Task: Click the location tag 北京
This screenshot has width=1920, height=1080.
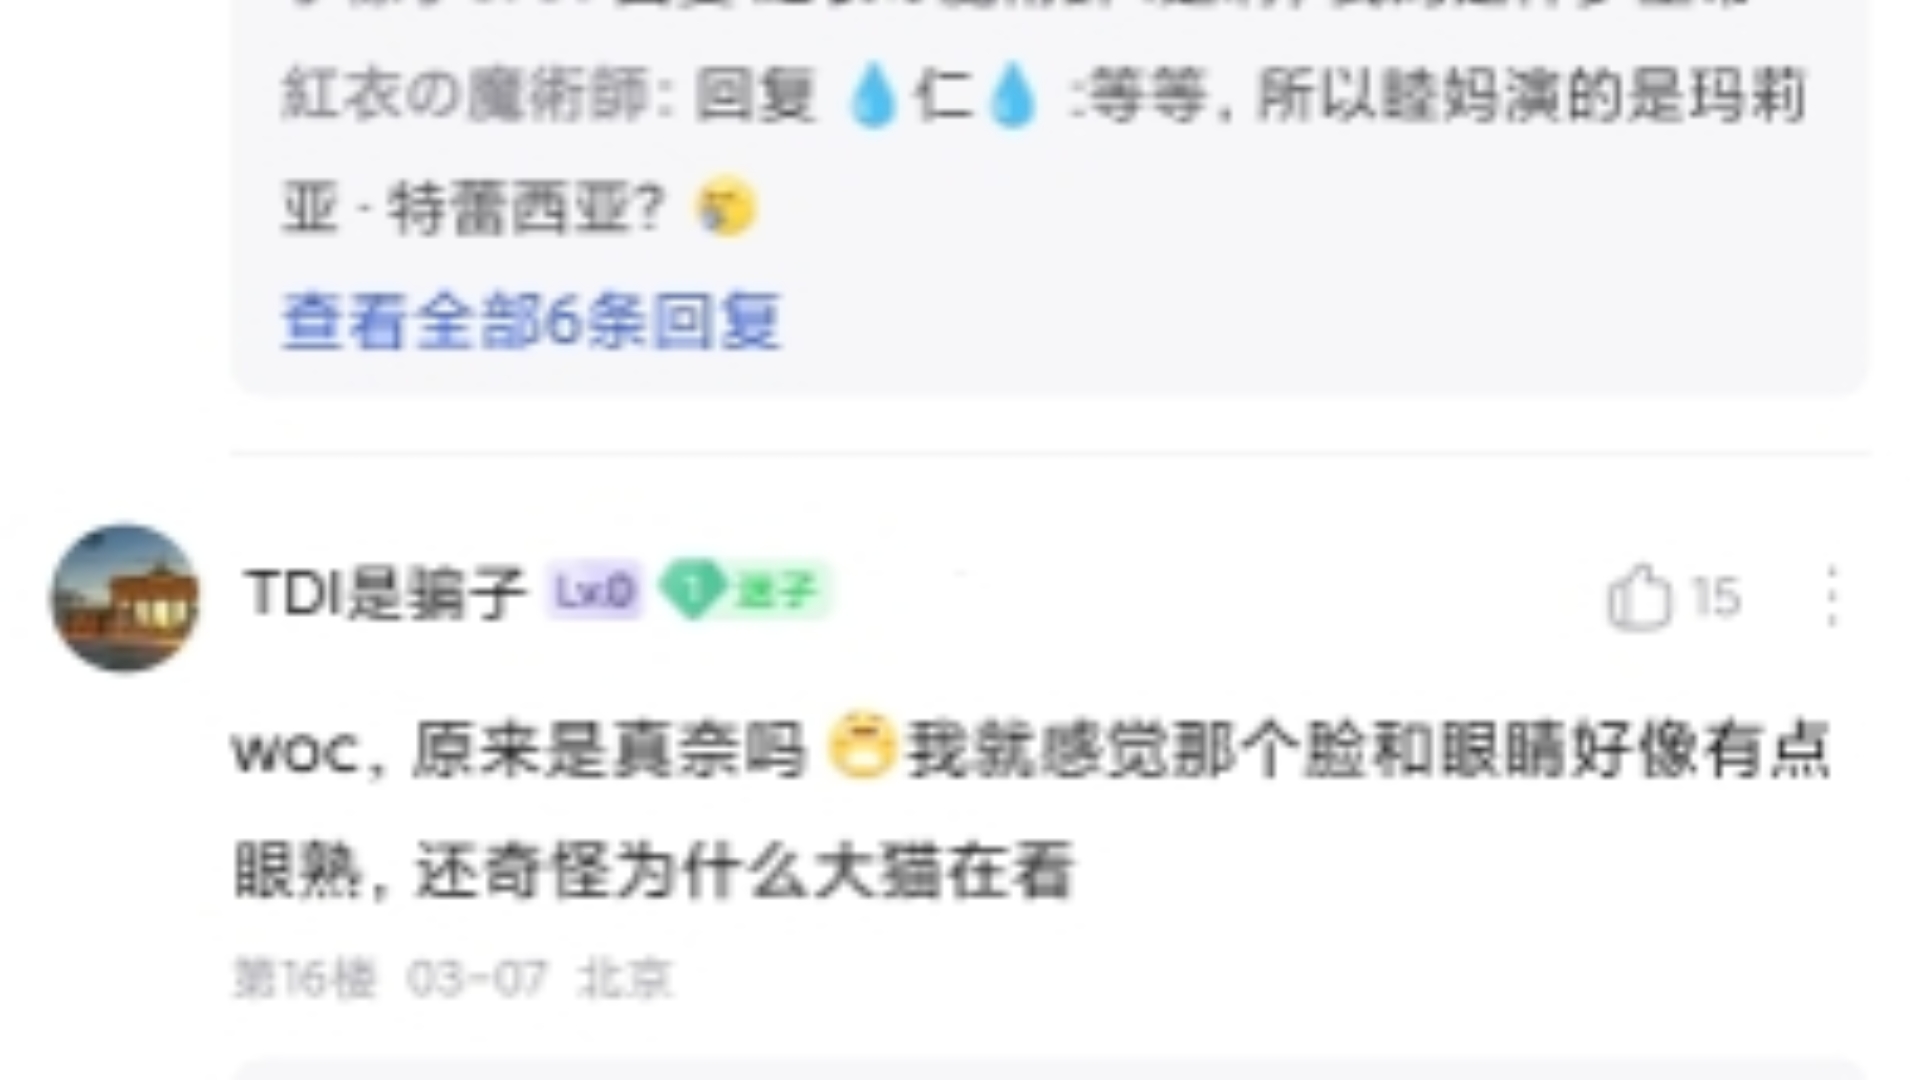Action: pyautogui.click(x=625, y=978)
